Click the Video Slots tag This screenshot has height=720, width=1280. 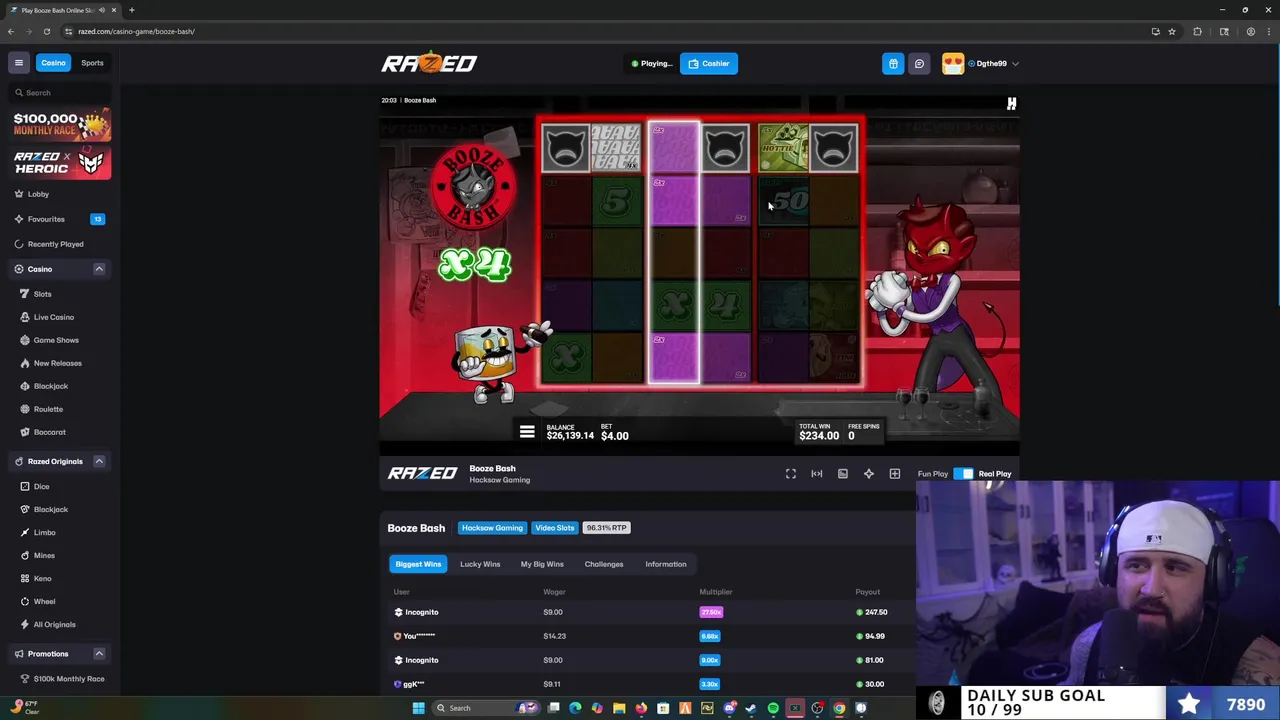555,528
